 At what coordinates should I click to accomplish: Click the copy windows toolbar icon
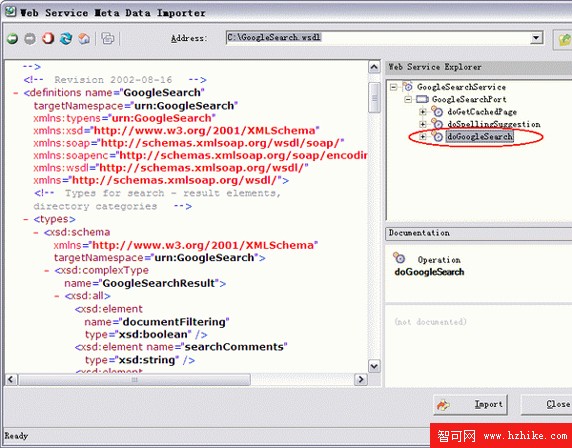tap(108, 38)
